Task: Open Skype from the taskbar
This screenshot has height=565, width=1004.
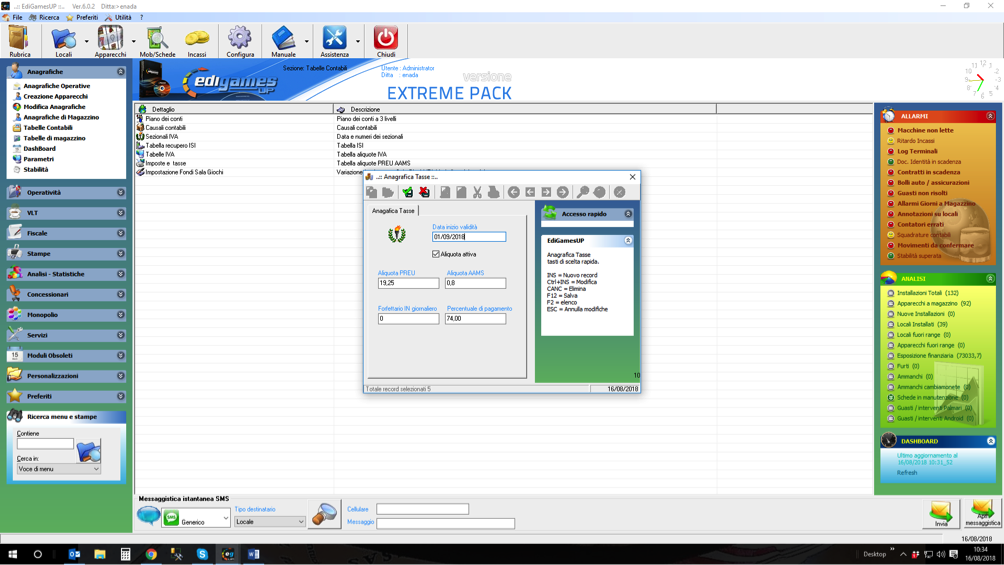Action: click(202, 554)
